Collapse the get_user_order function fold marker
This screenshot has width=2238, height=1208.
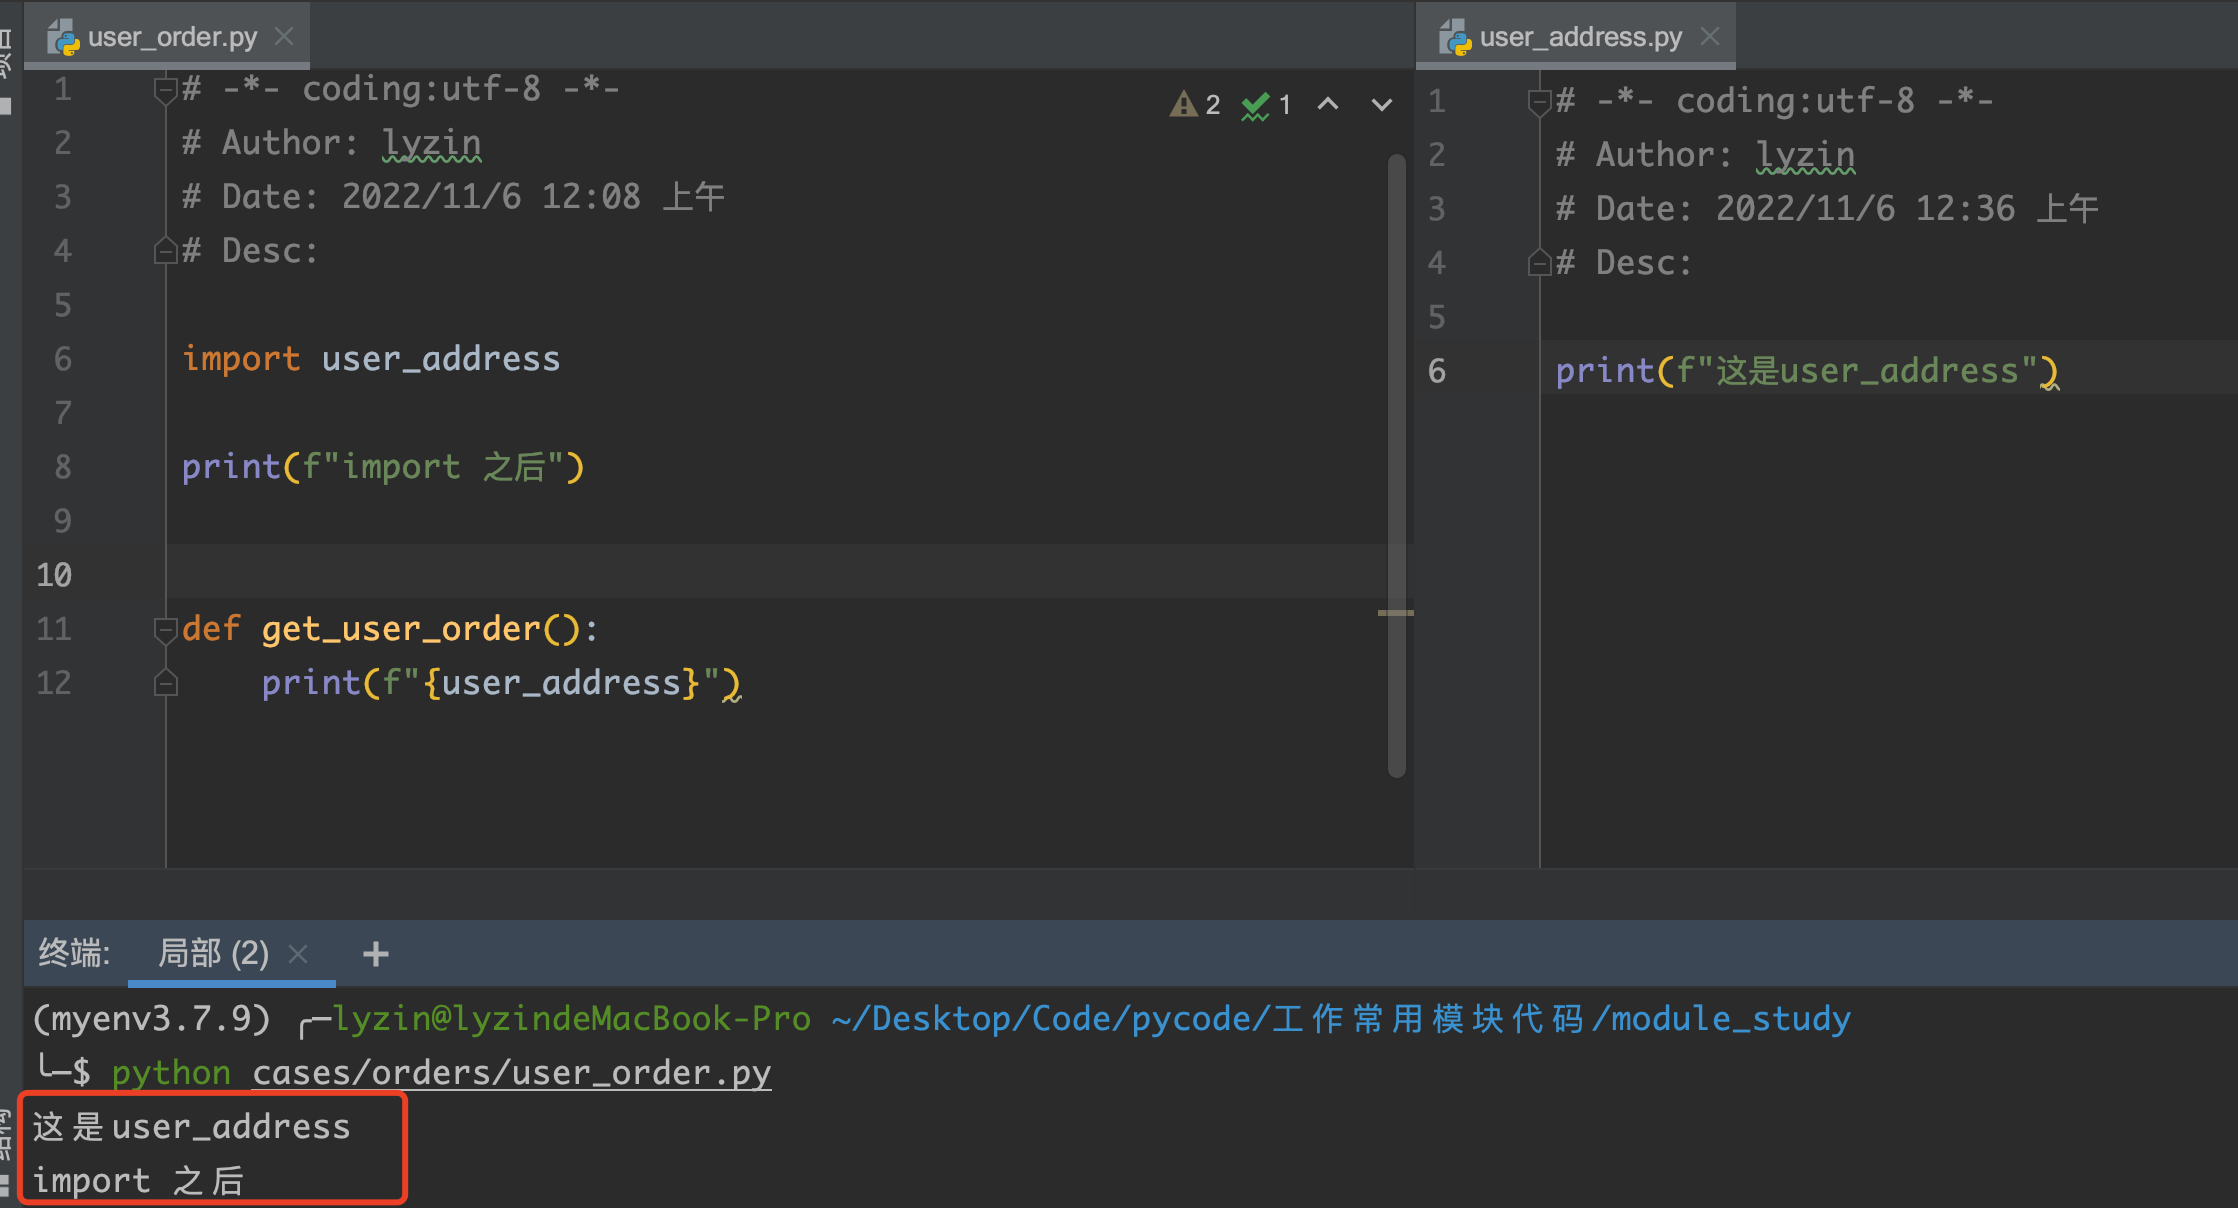165,629
